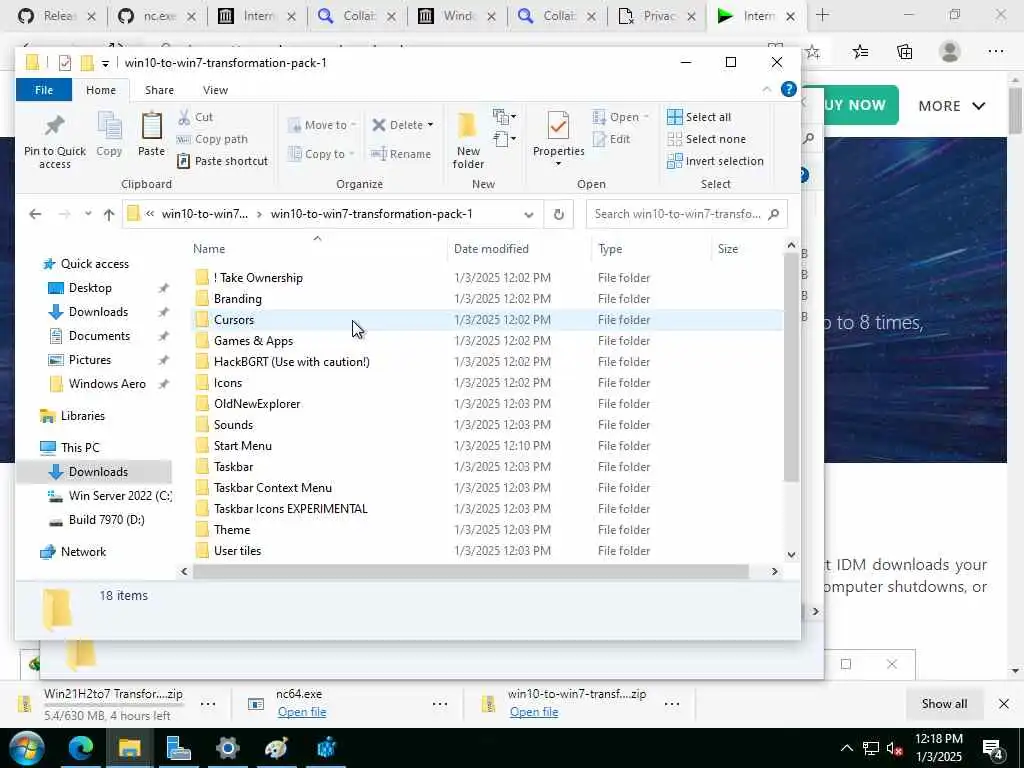Expand the MORE menu on webpage
This screenshot has width=1024, height=768.
coord(952,106)
